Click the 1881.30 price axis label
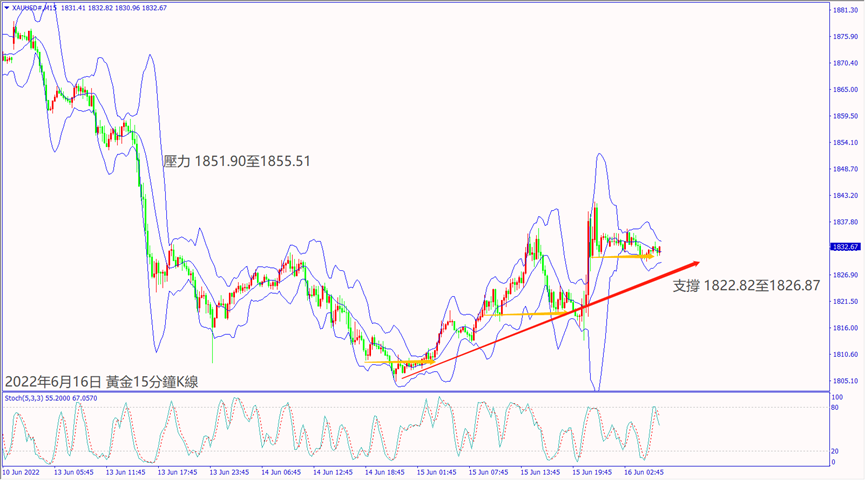The image size is (865, 480). coord(844,10)
